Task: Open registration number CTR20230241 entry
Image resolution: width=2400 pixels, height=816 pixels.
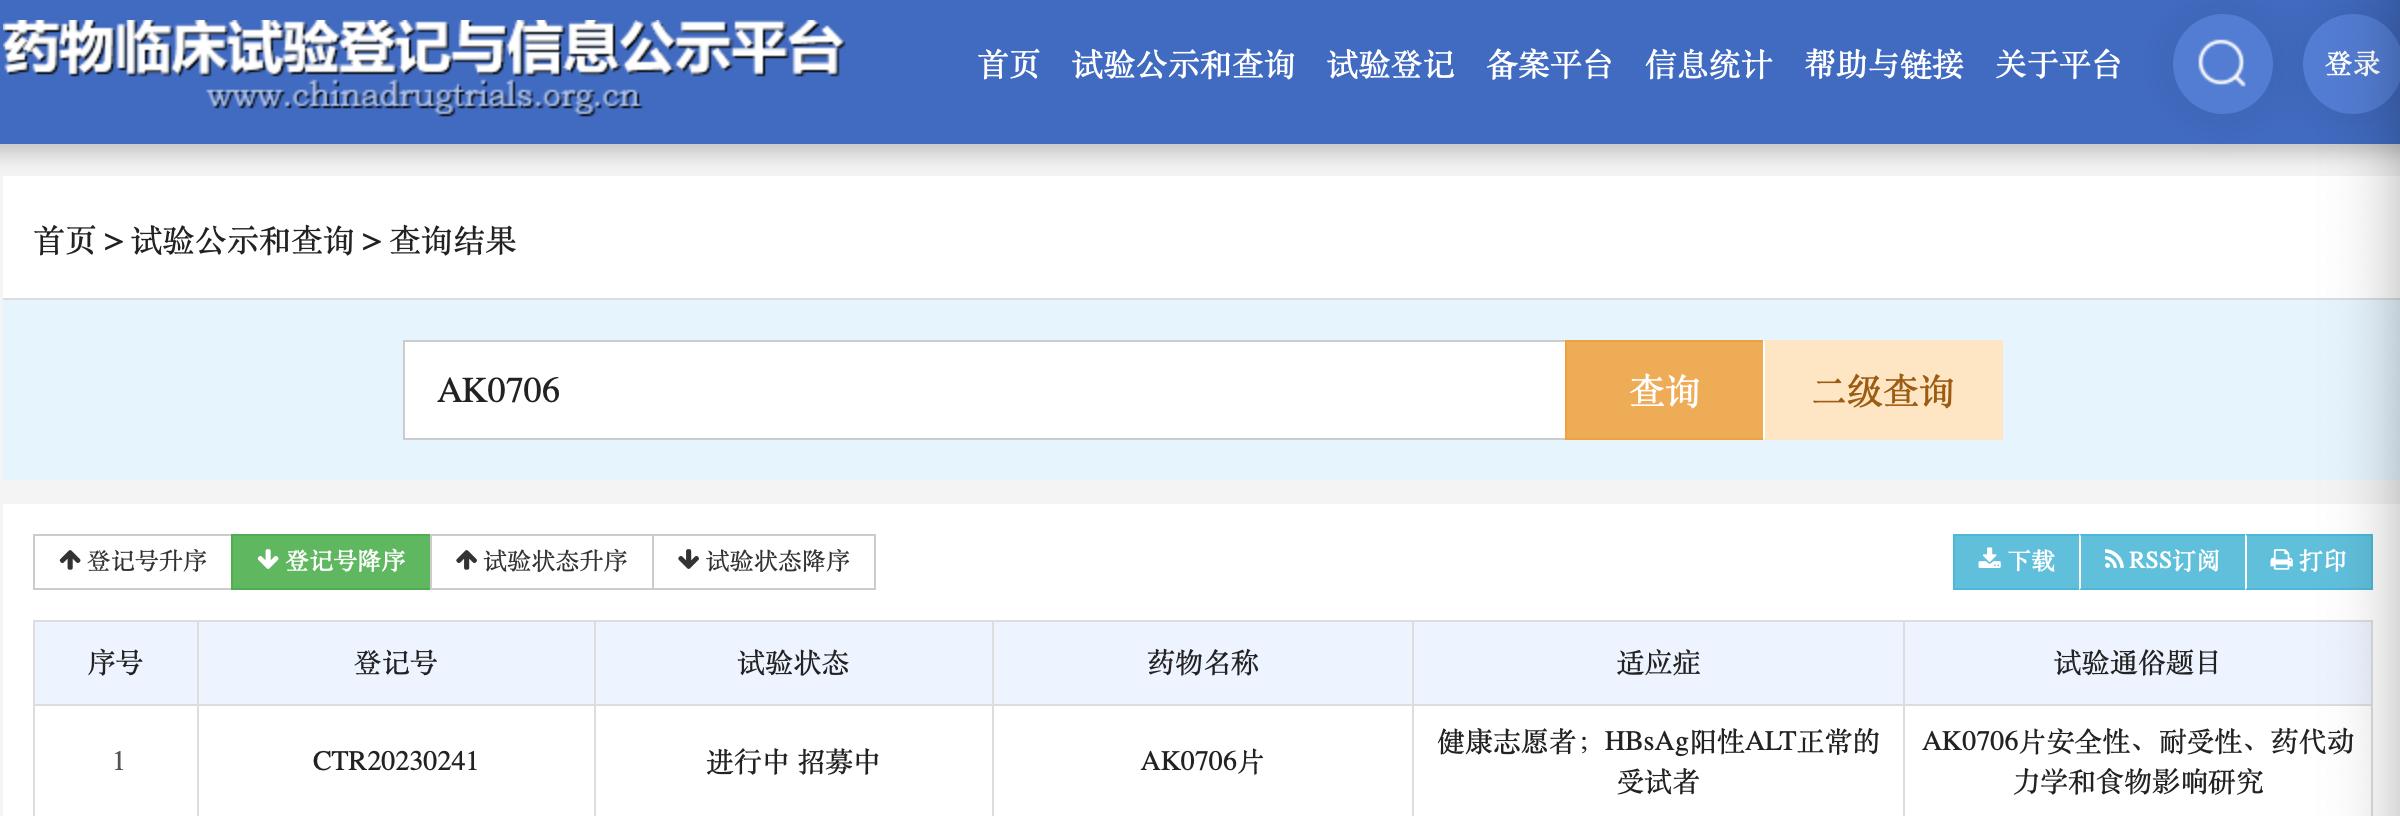Action: (x=395, y=761)
